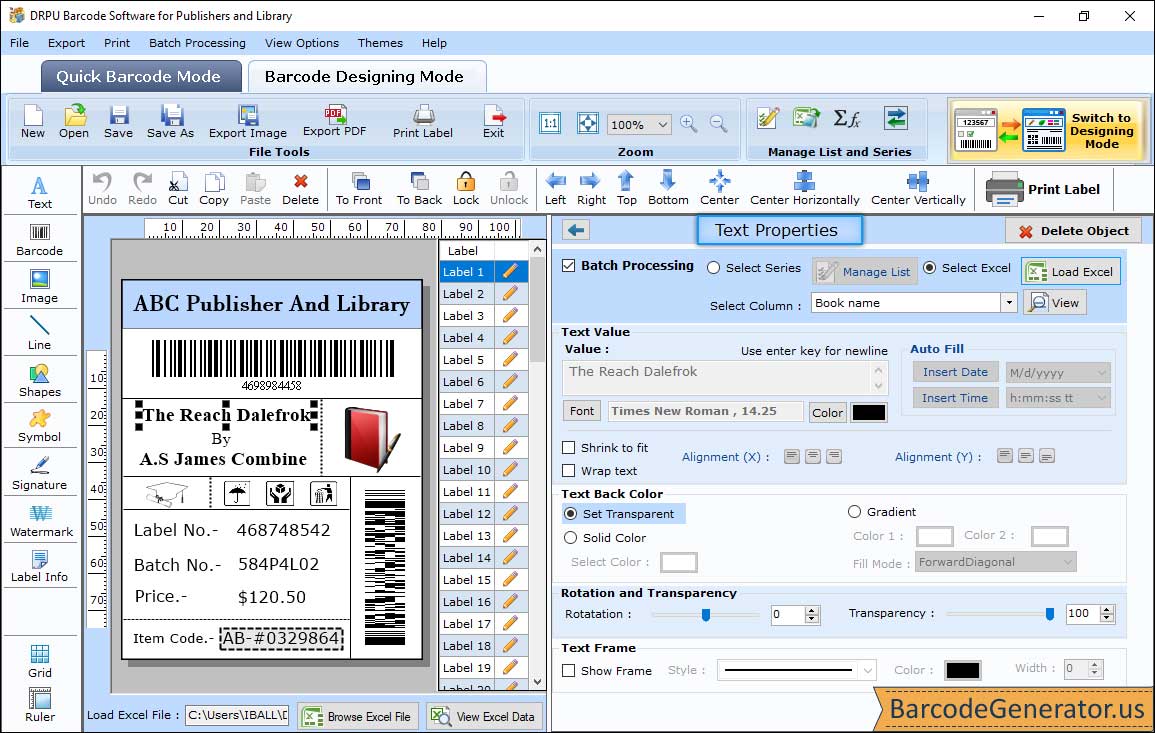Click the Load Excel button
The height and width of the screenshot is (733, 1155).
pyautogui.click(x=1071, y=271)
